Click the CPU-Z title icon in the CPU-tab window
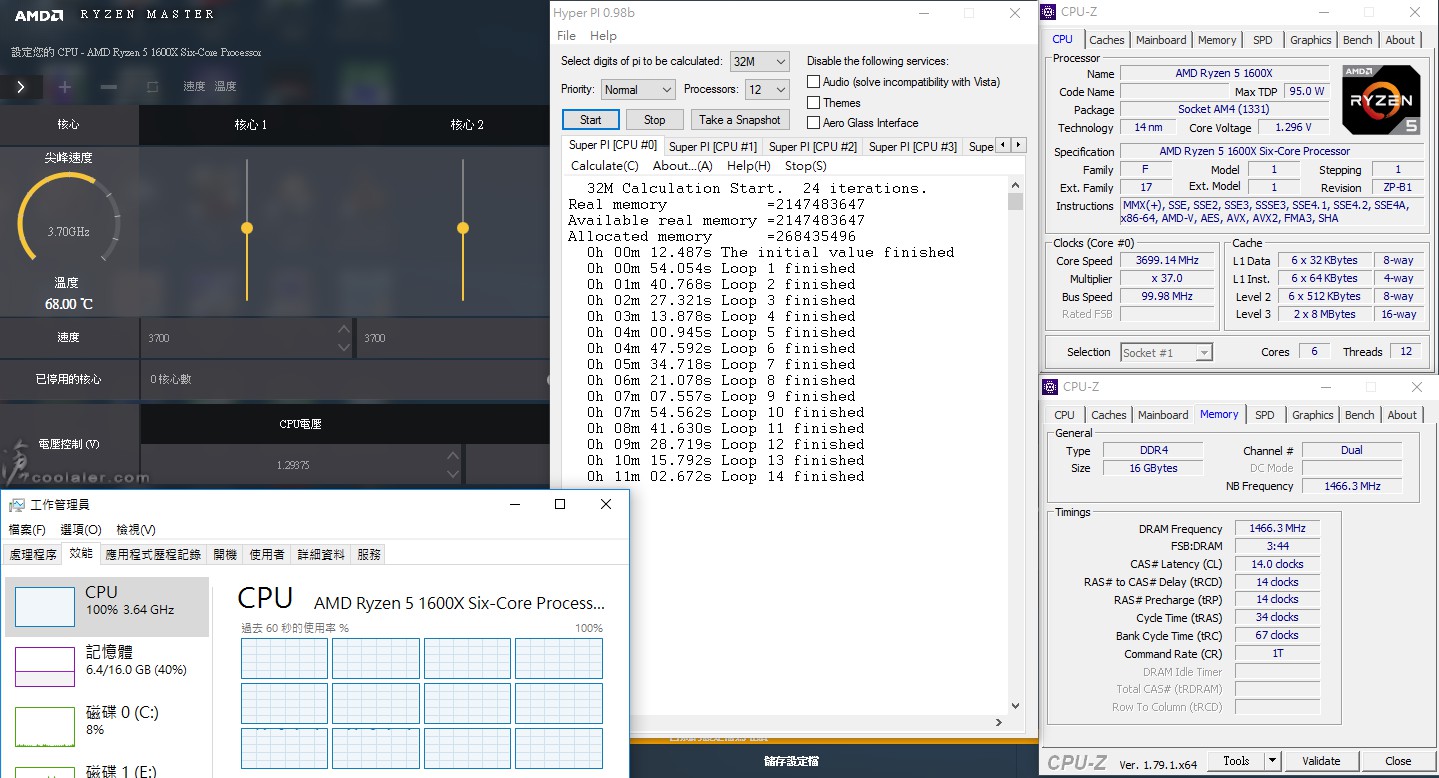This screenshot has width=1439, height=778. [1049, 12]
